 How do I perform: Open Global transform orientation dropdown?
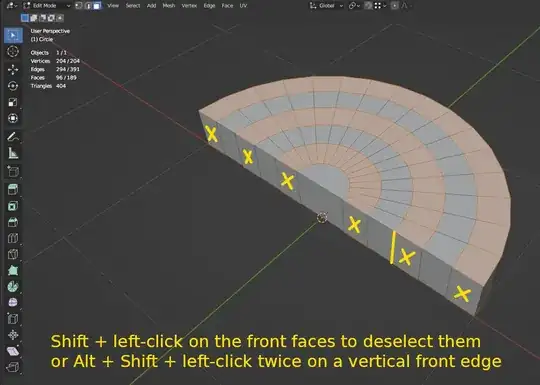[x=326, y=6]
